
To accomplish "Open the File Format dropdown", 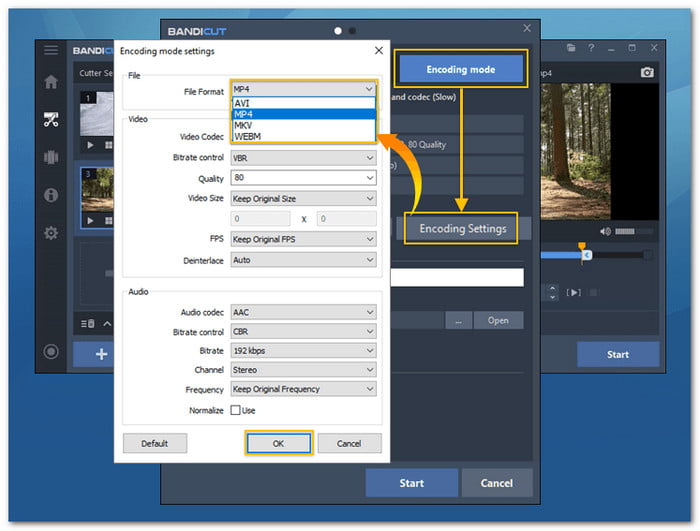I will point(304,89).
